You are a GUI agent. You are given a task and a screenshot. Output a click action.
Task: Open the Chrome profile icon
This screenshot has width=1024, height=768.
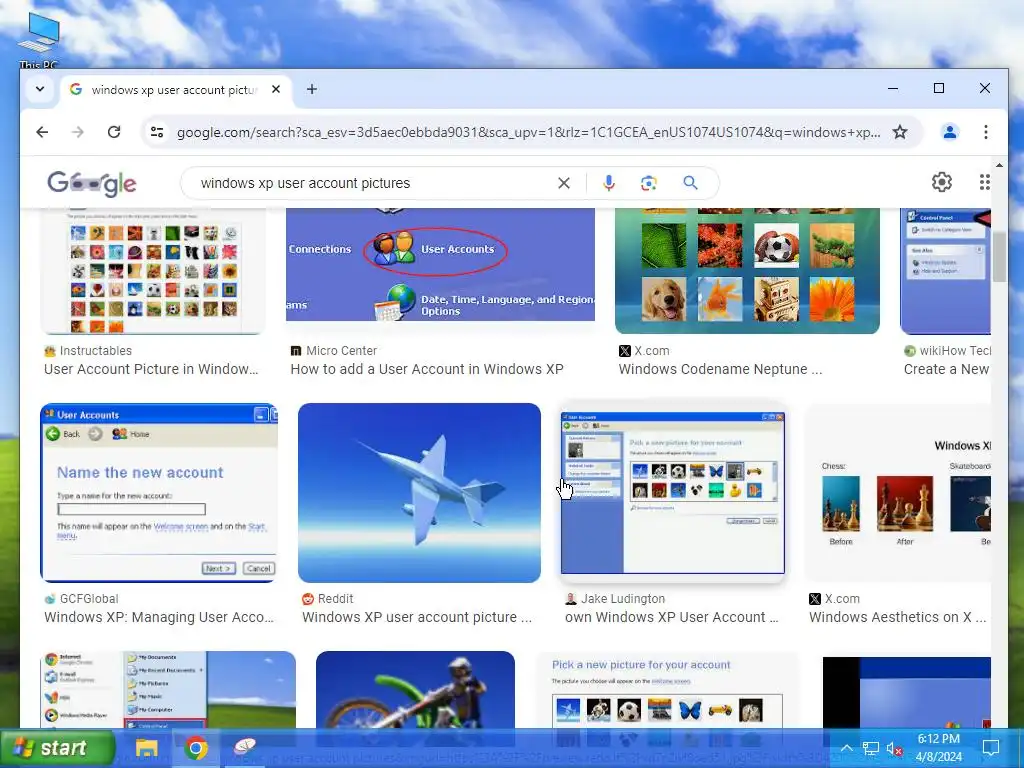(950, 132)
